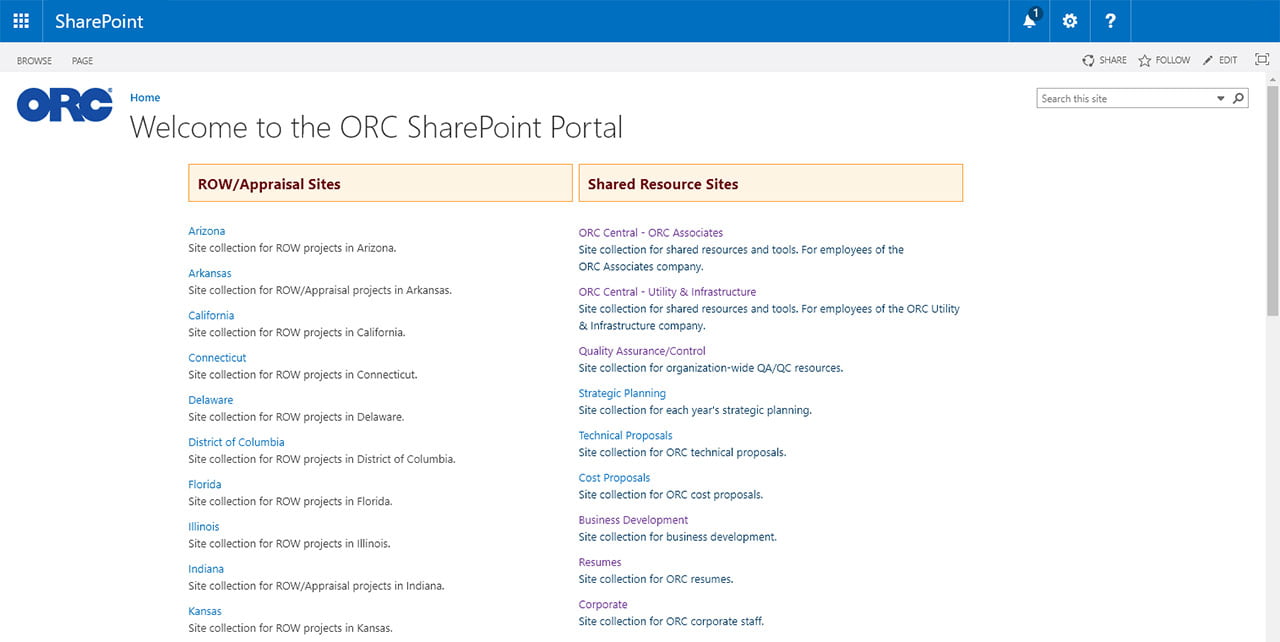Open the Kansas site link
Viewport: 1280px width, 642px height.
pyautogui.click(x=205, y=611)
